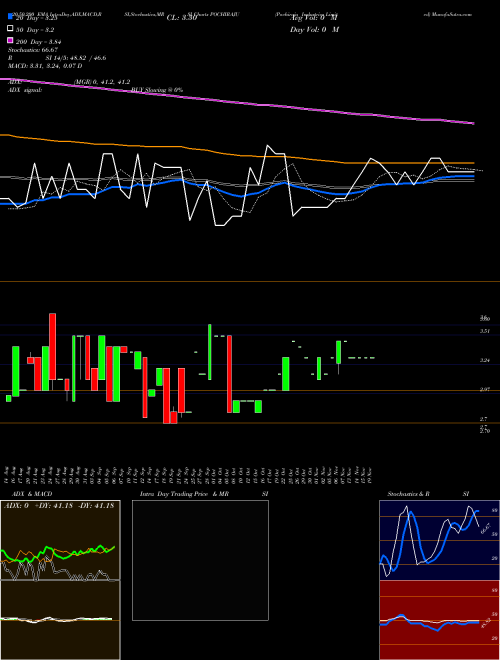Click inside the empty intraday trading price box

click(200, 560)
